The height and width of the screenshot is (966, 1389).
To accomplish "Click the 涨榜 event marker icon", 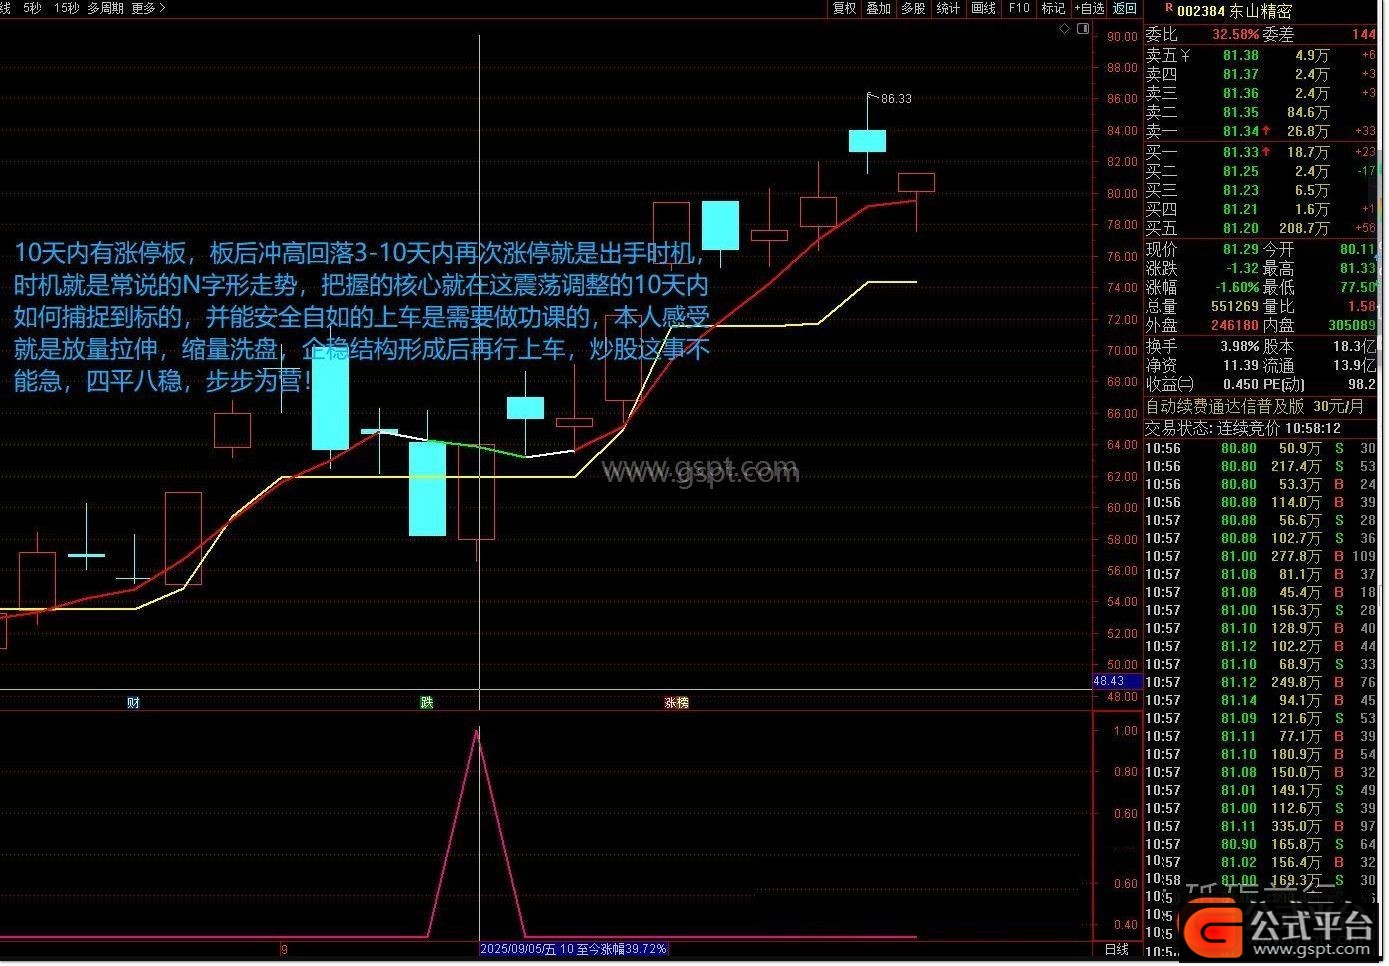I will point(677,703).
